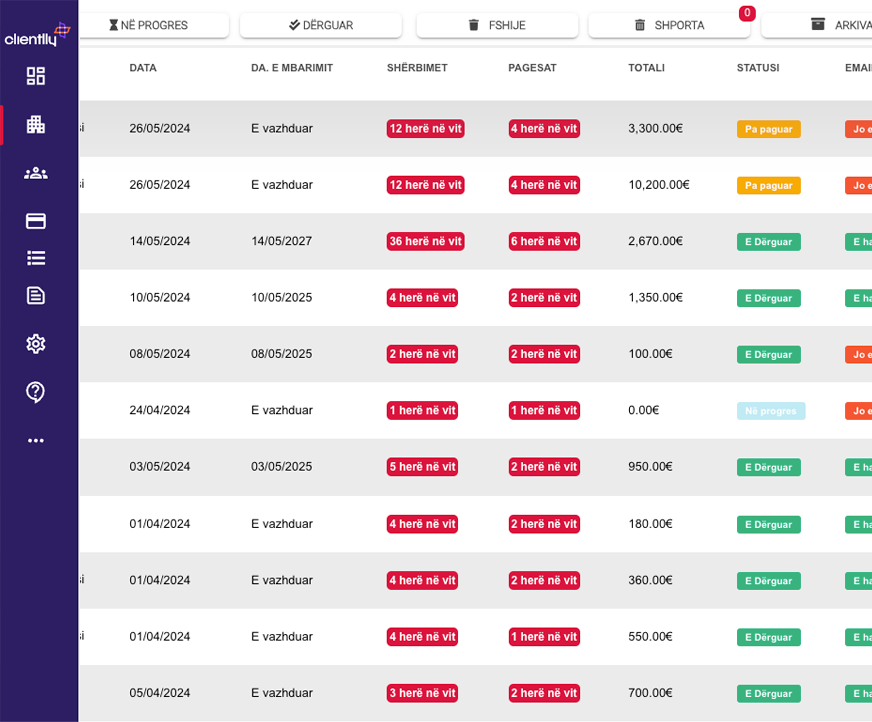This screenshot has width=872, height=722.
Task: Expand the three-dots more menu
Action: (x=36, y=440)
